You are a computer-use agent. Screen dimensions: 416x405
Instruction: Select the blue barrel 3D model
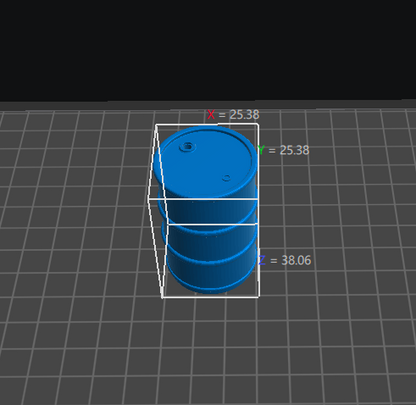[x=207, y=210]
